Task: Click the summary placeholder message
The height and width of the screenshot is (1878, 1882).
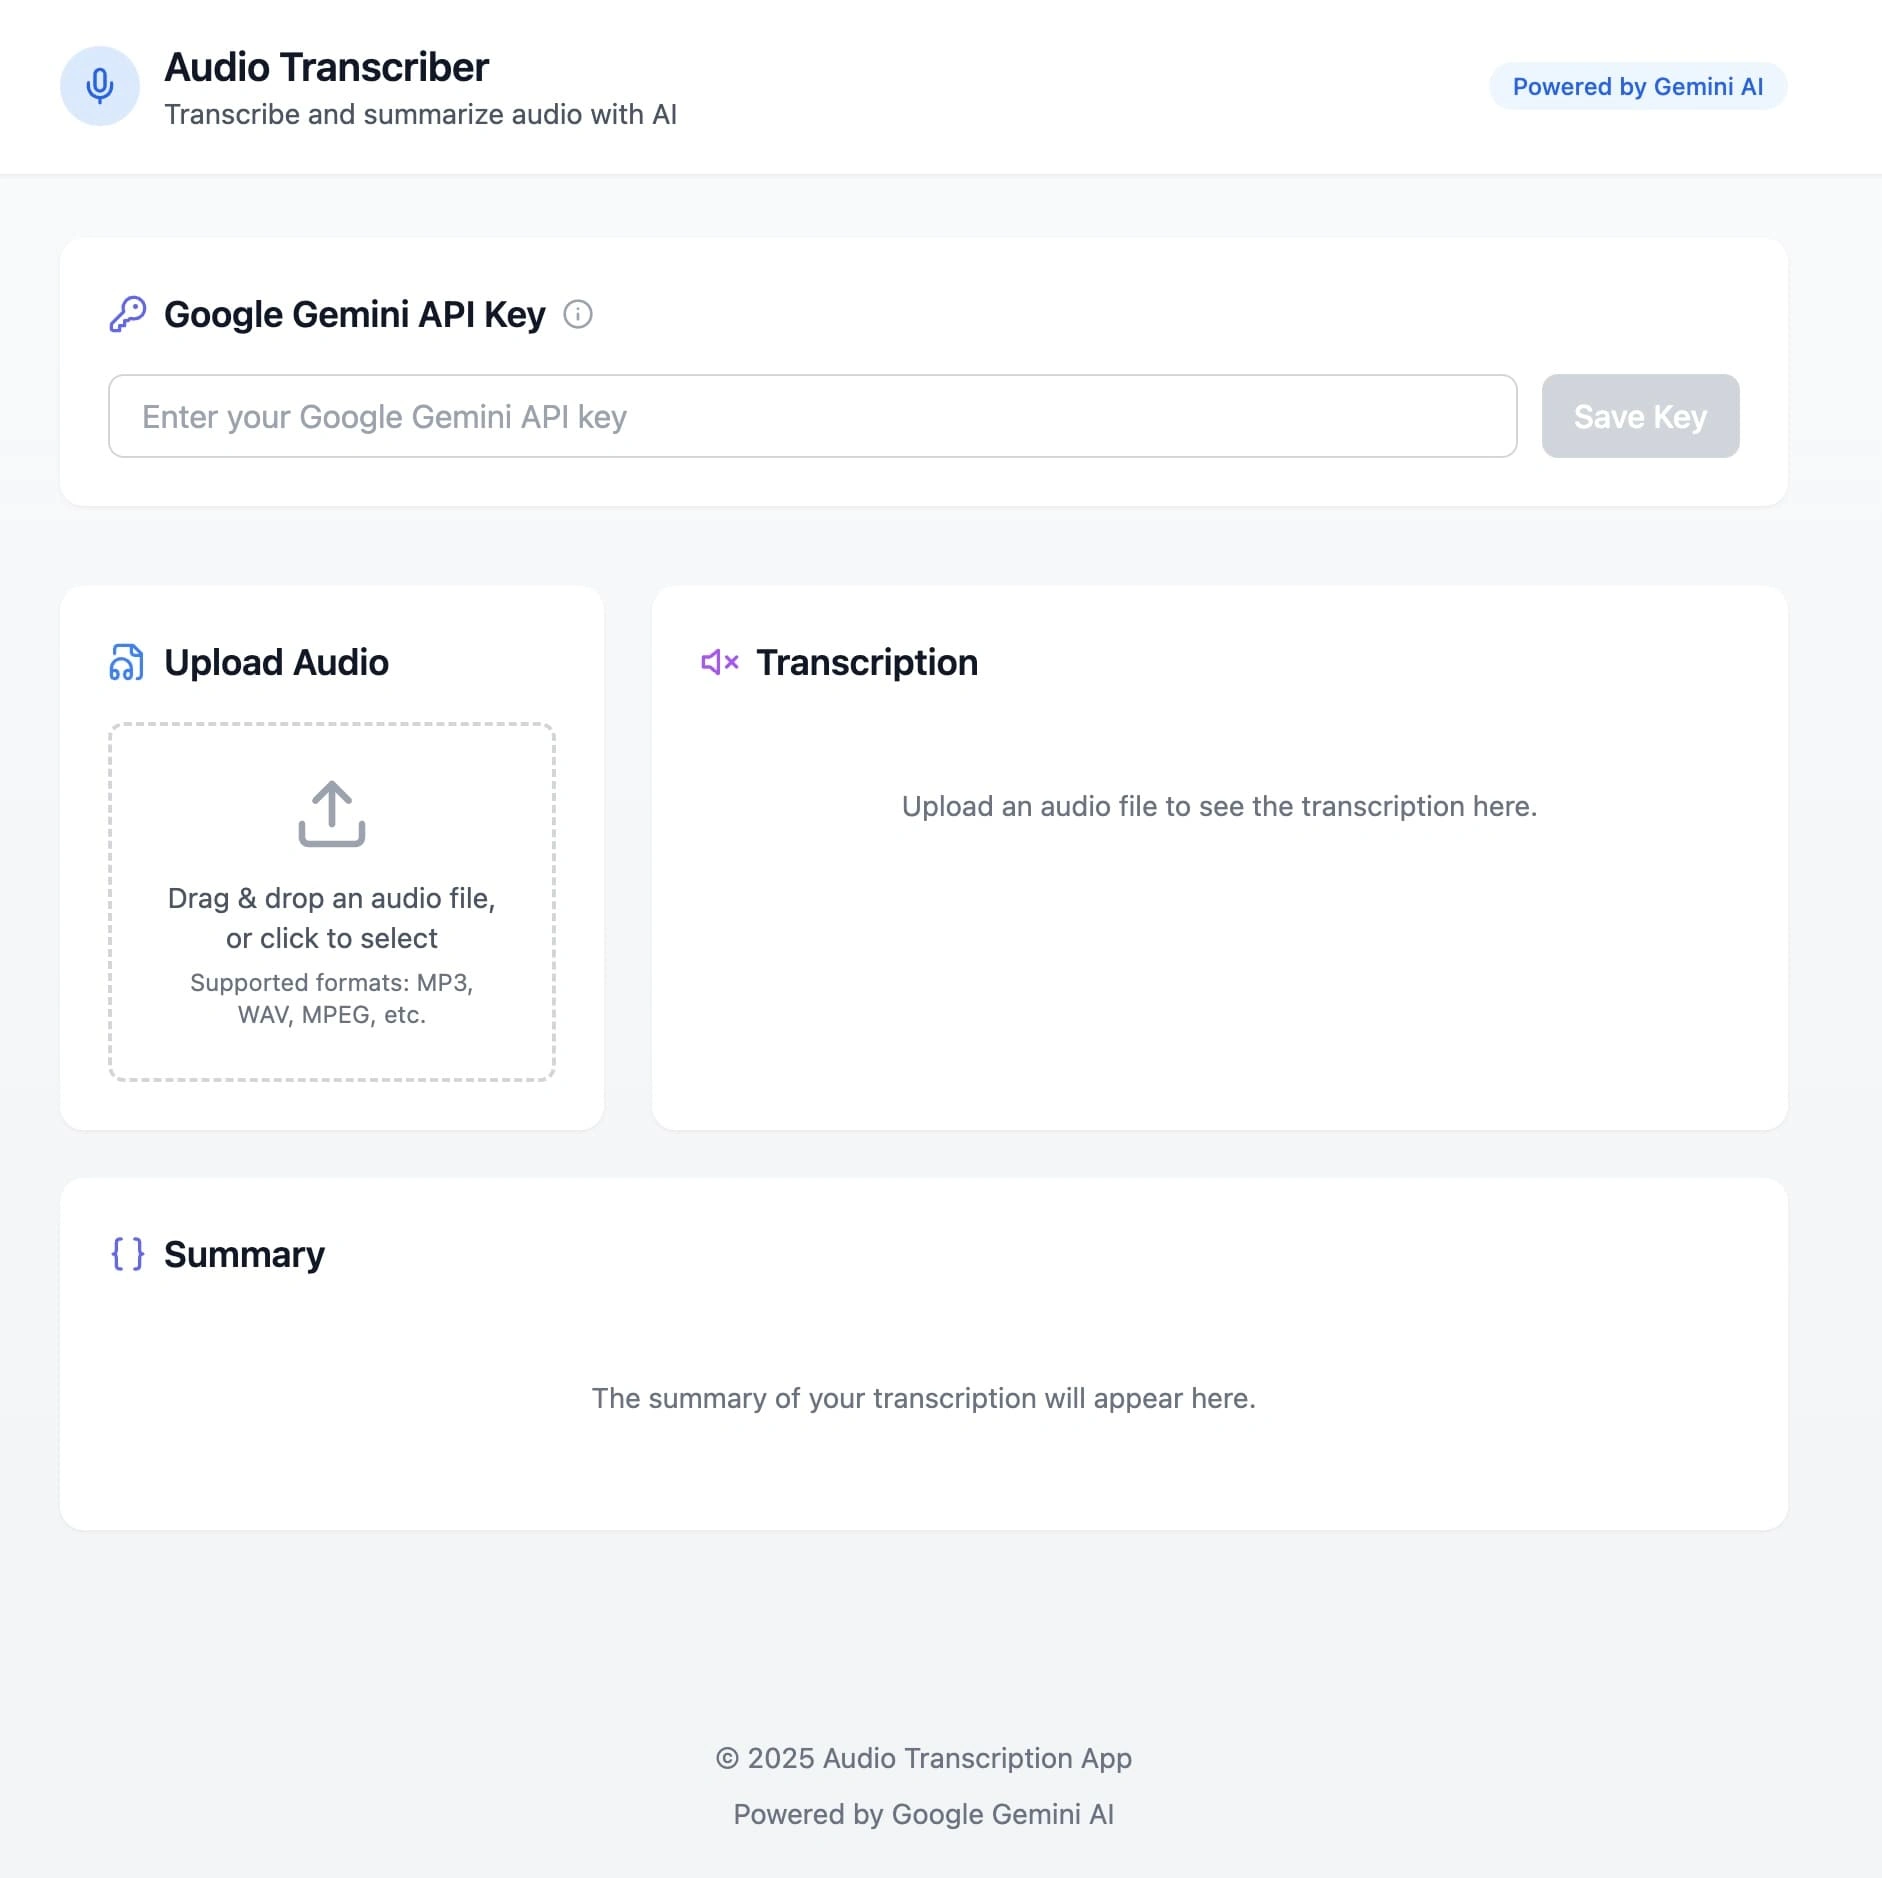Action: [x=923, y=1398]
